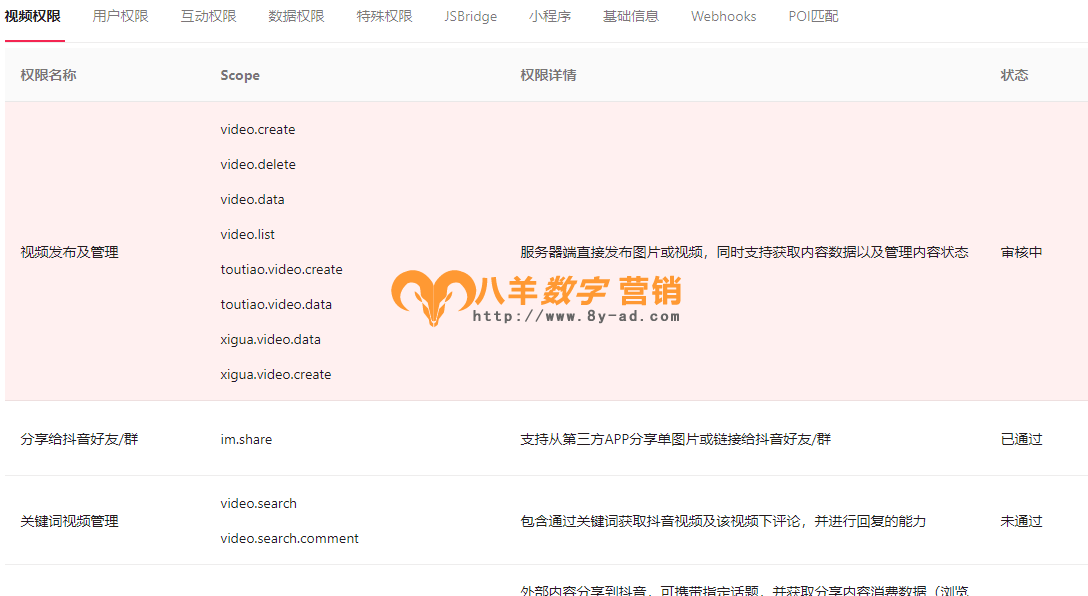This screenshot has height=596, width=1088.
Task: Click the 状态 column header
Action: click(1014, 75)
